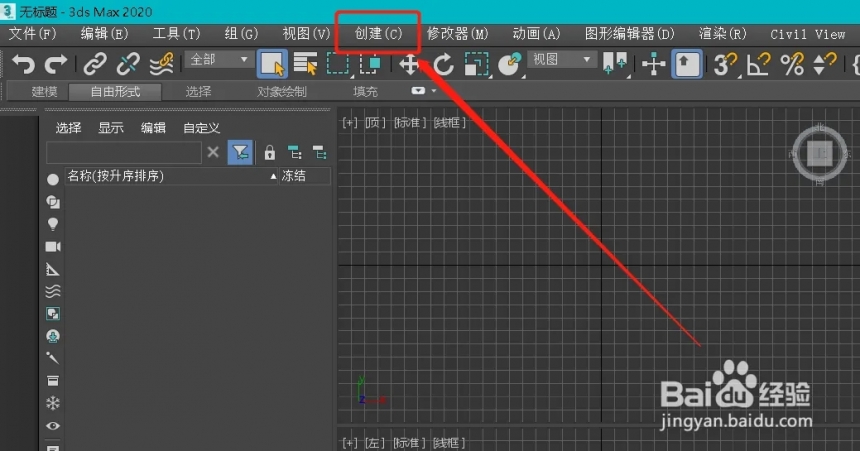The width and height of the screenshot is (860, 451).
Task: Toggle the 3D Snaps button
Action: (726, 64)
